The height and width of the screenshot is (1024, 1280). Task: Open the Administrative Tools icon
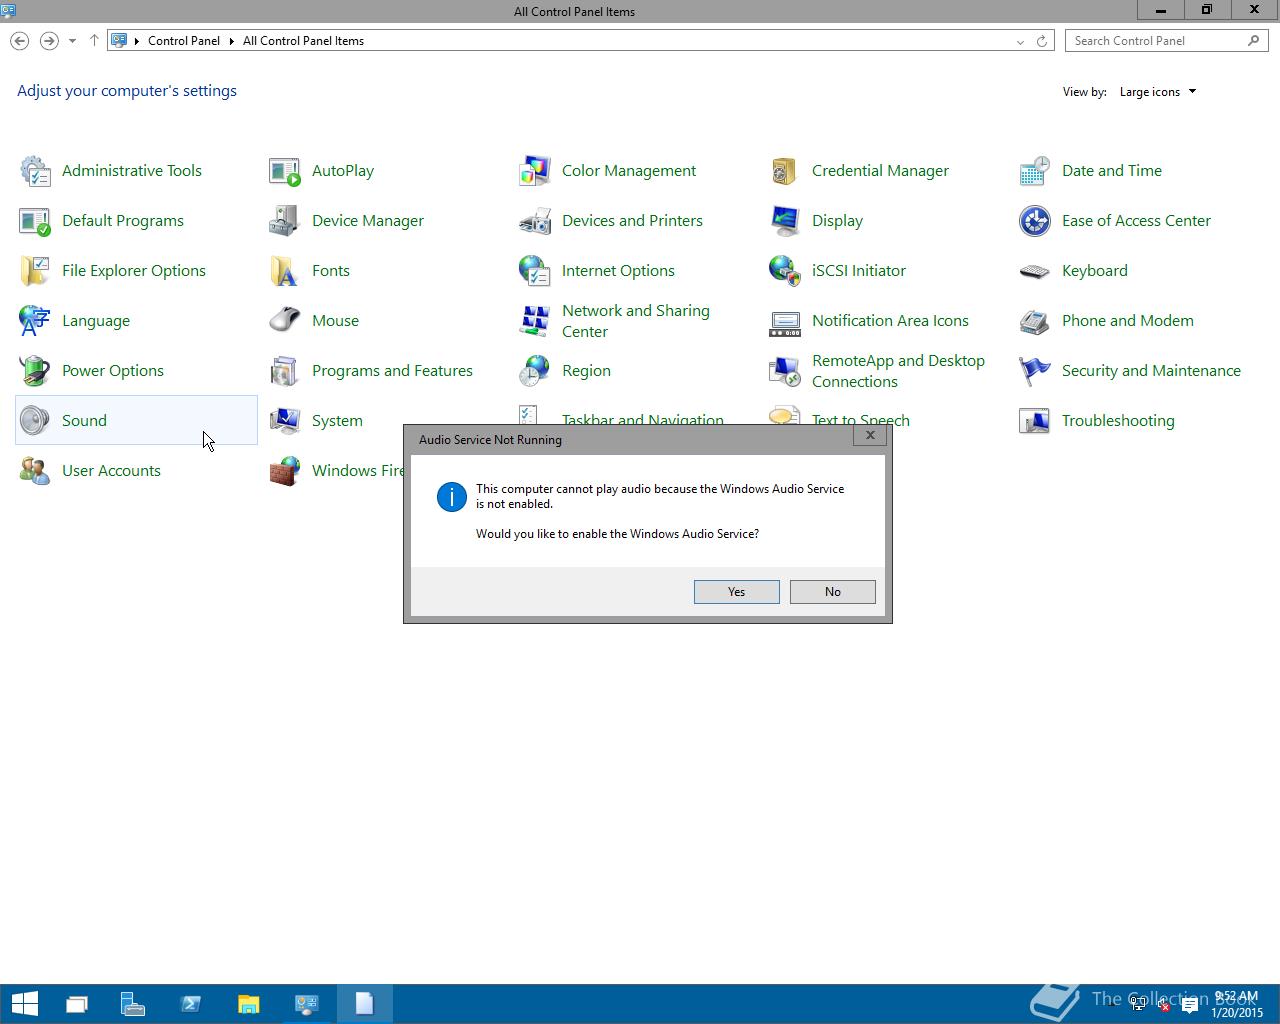pyautogui.click(x=35, y=171)
